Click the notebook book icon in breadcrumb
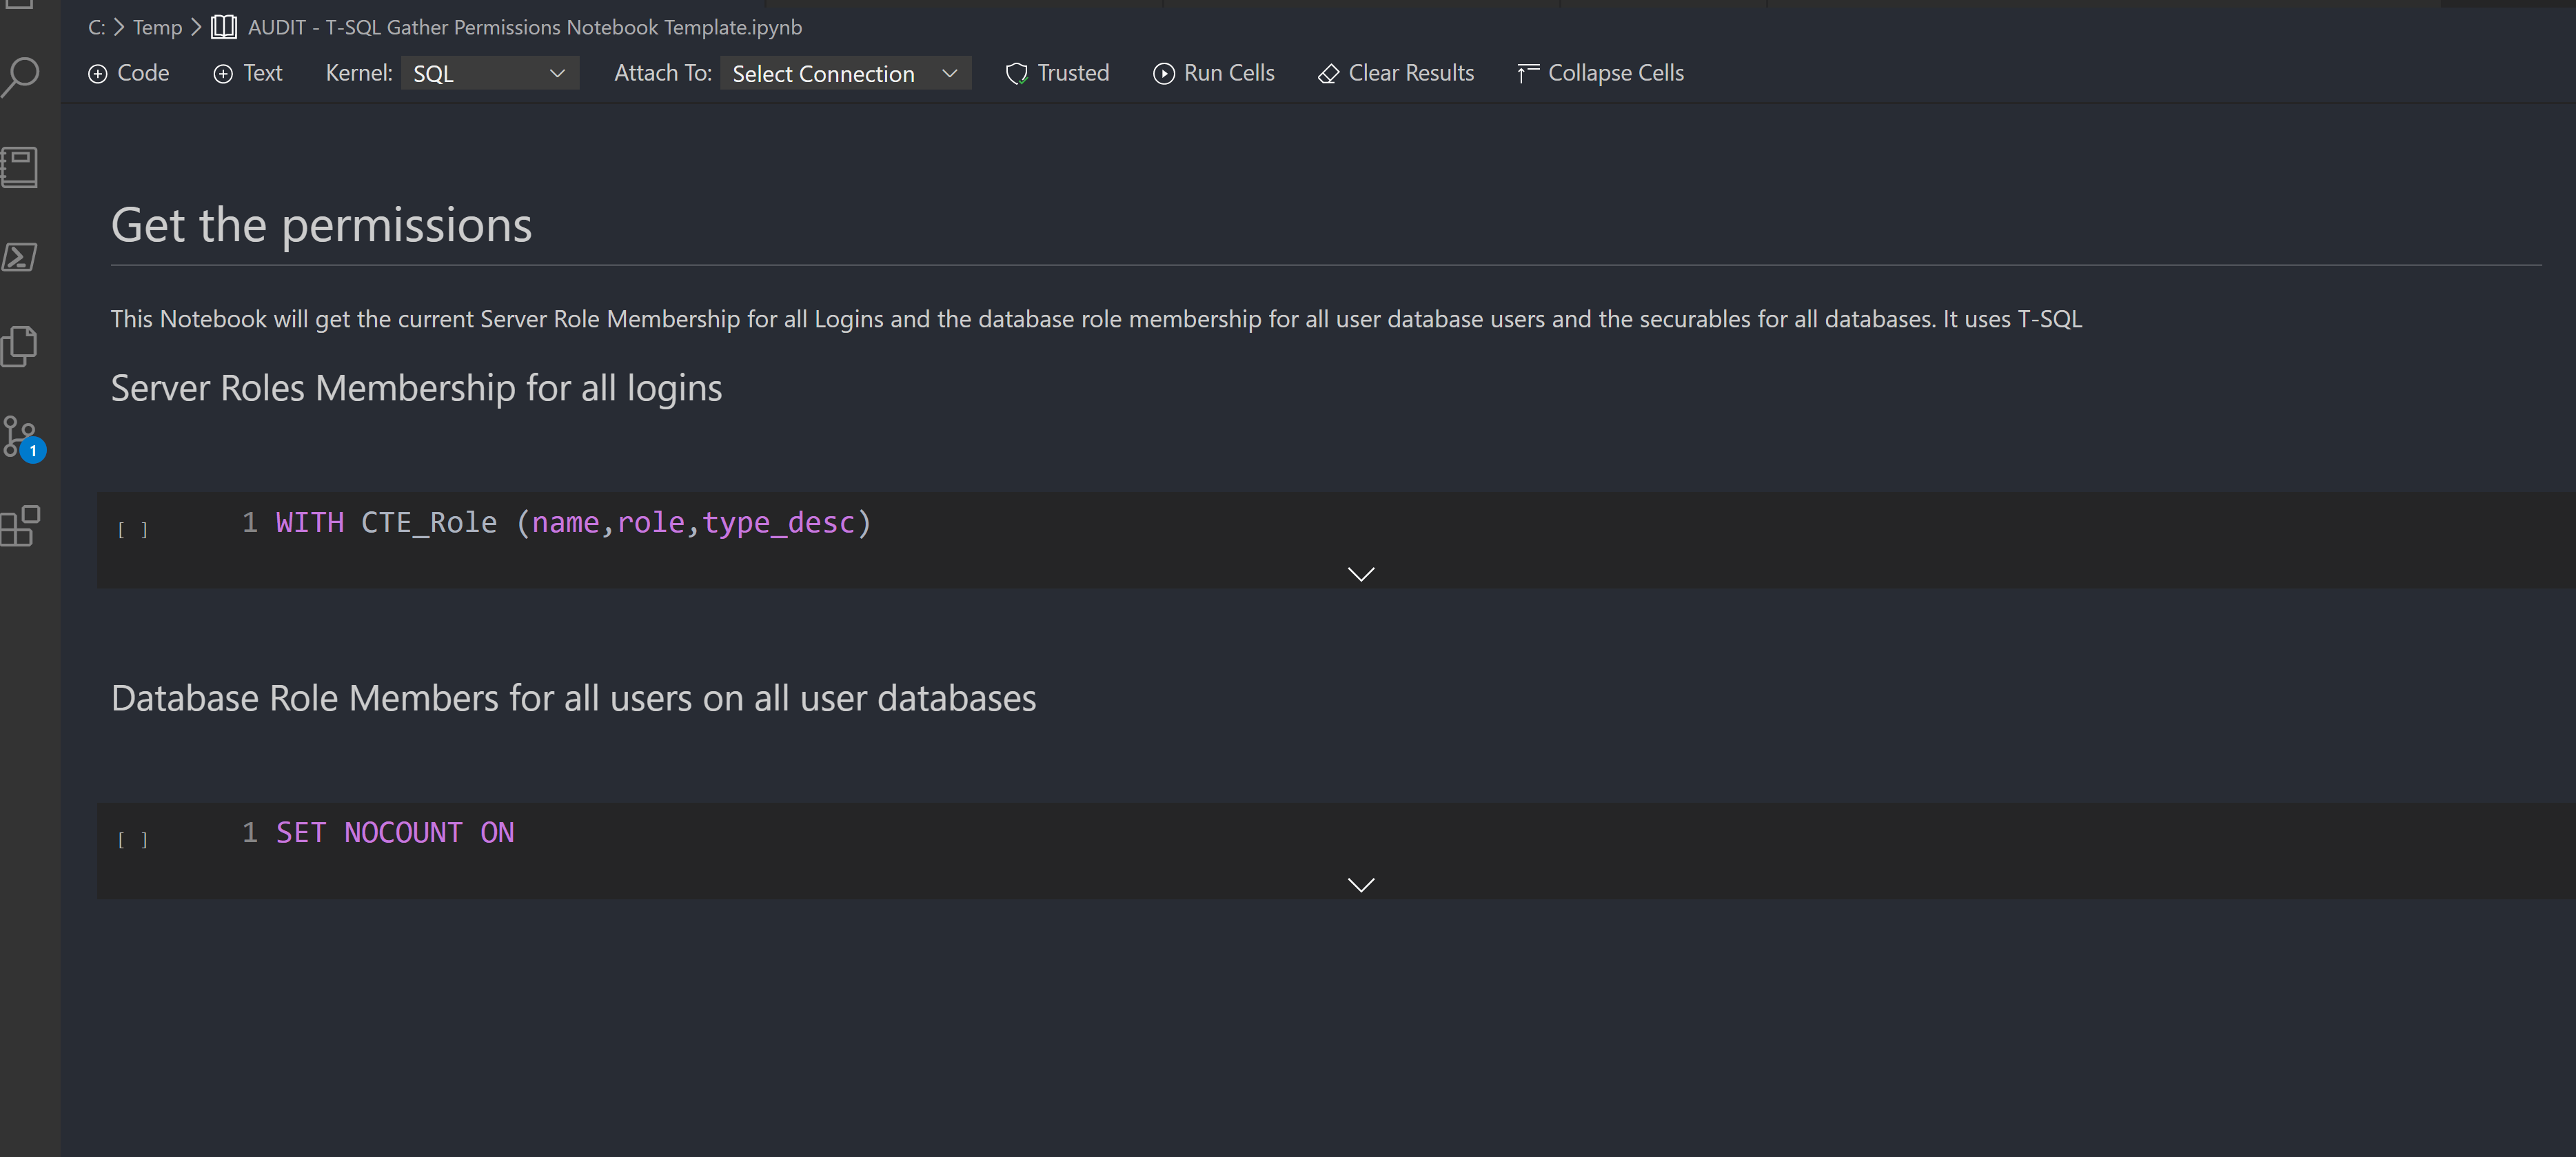 point(224,27)
